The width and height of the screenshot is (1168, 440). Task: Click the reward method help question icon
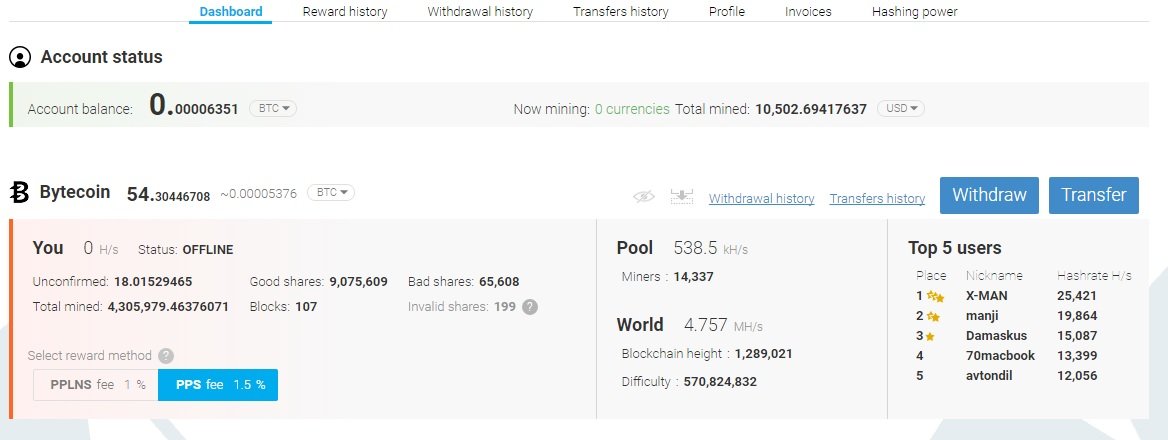tap(166, 355)
